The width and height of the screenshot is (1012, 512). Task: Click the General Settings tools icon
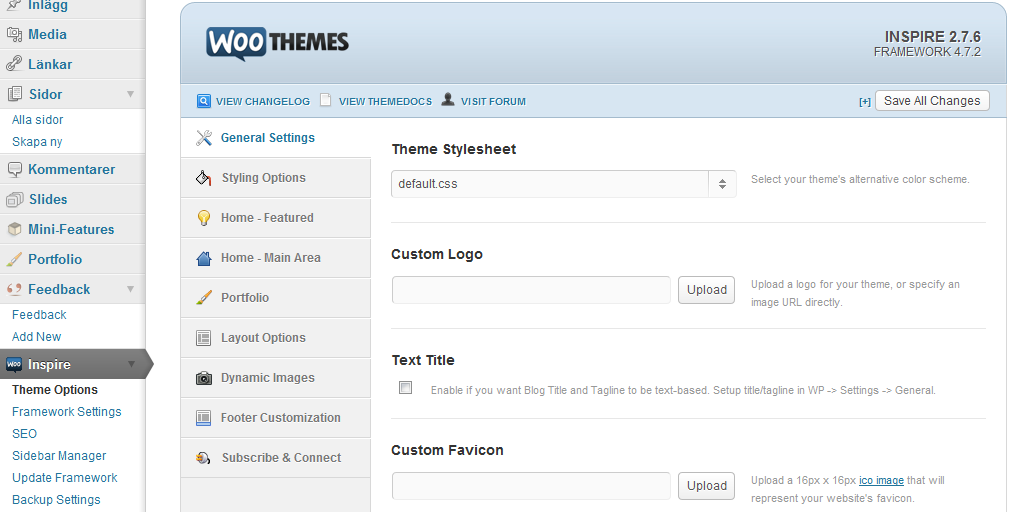point(204,138)
